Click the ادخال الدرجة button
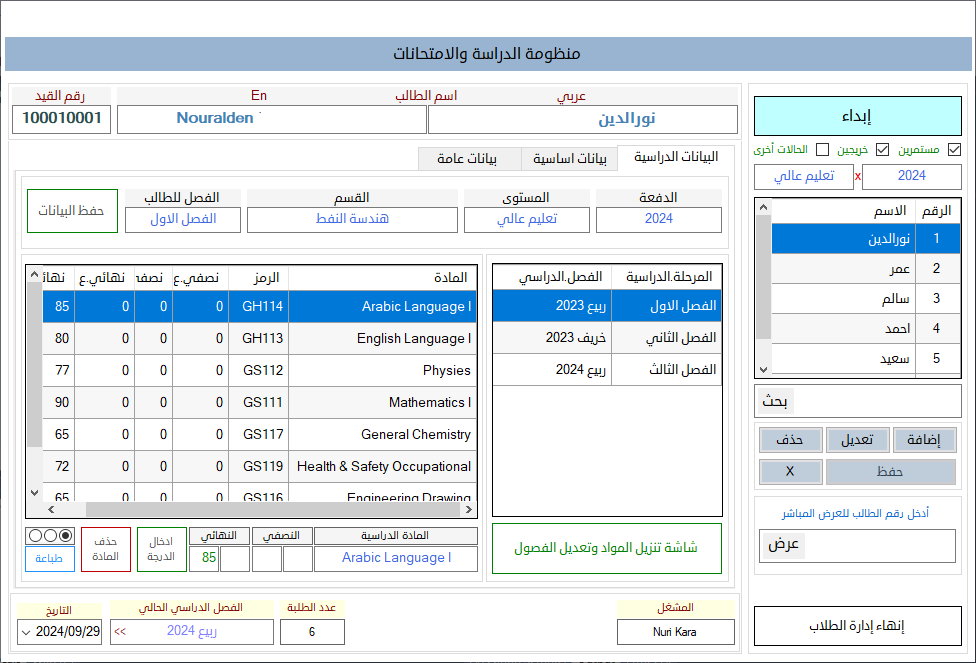Viewport: 976px width, 663px height. [x=161, y=549]
